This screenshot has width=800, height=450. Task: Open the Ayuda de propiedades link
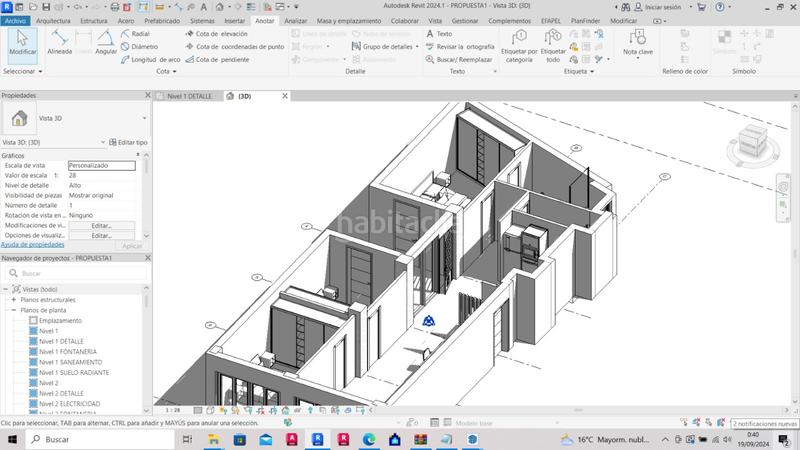32,244
